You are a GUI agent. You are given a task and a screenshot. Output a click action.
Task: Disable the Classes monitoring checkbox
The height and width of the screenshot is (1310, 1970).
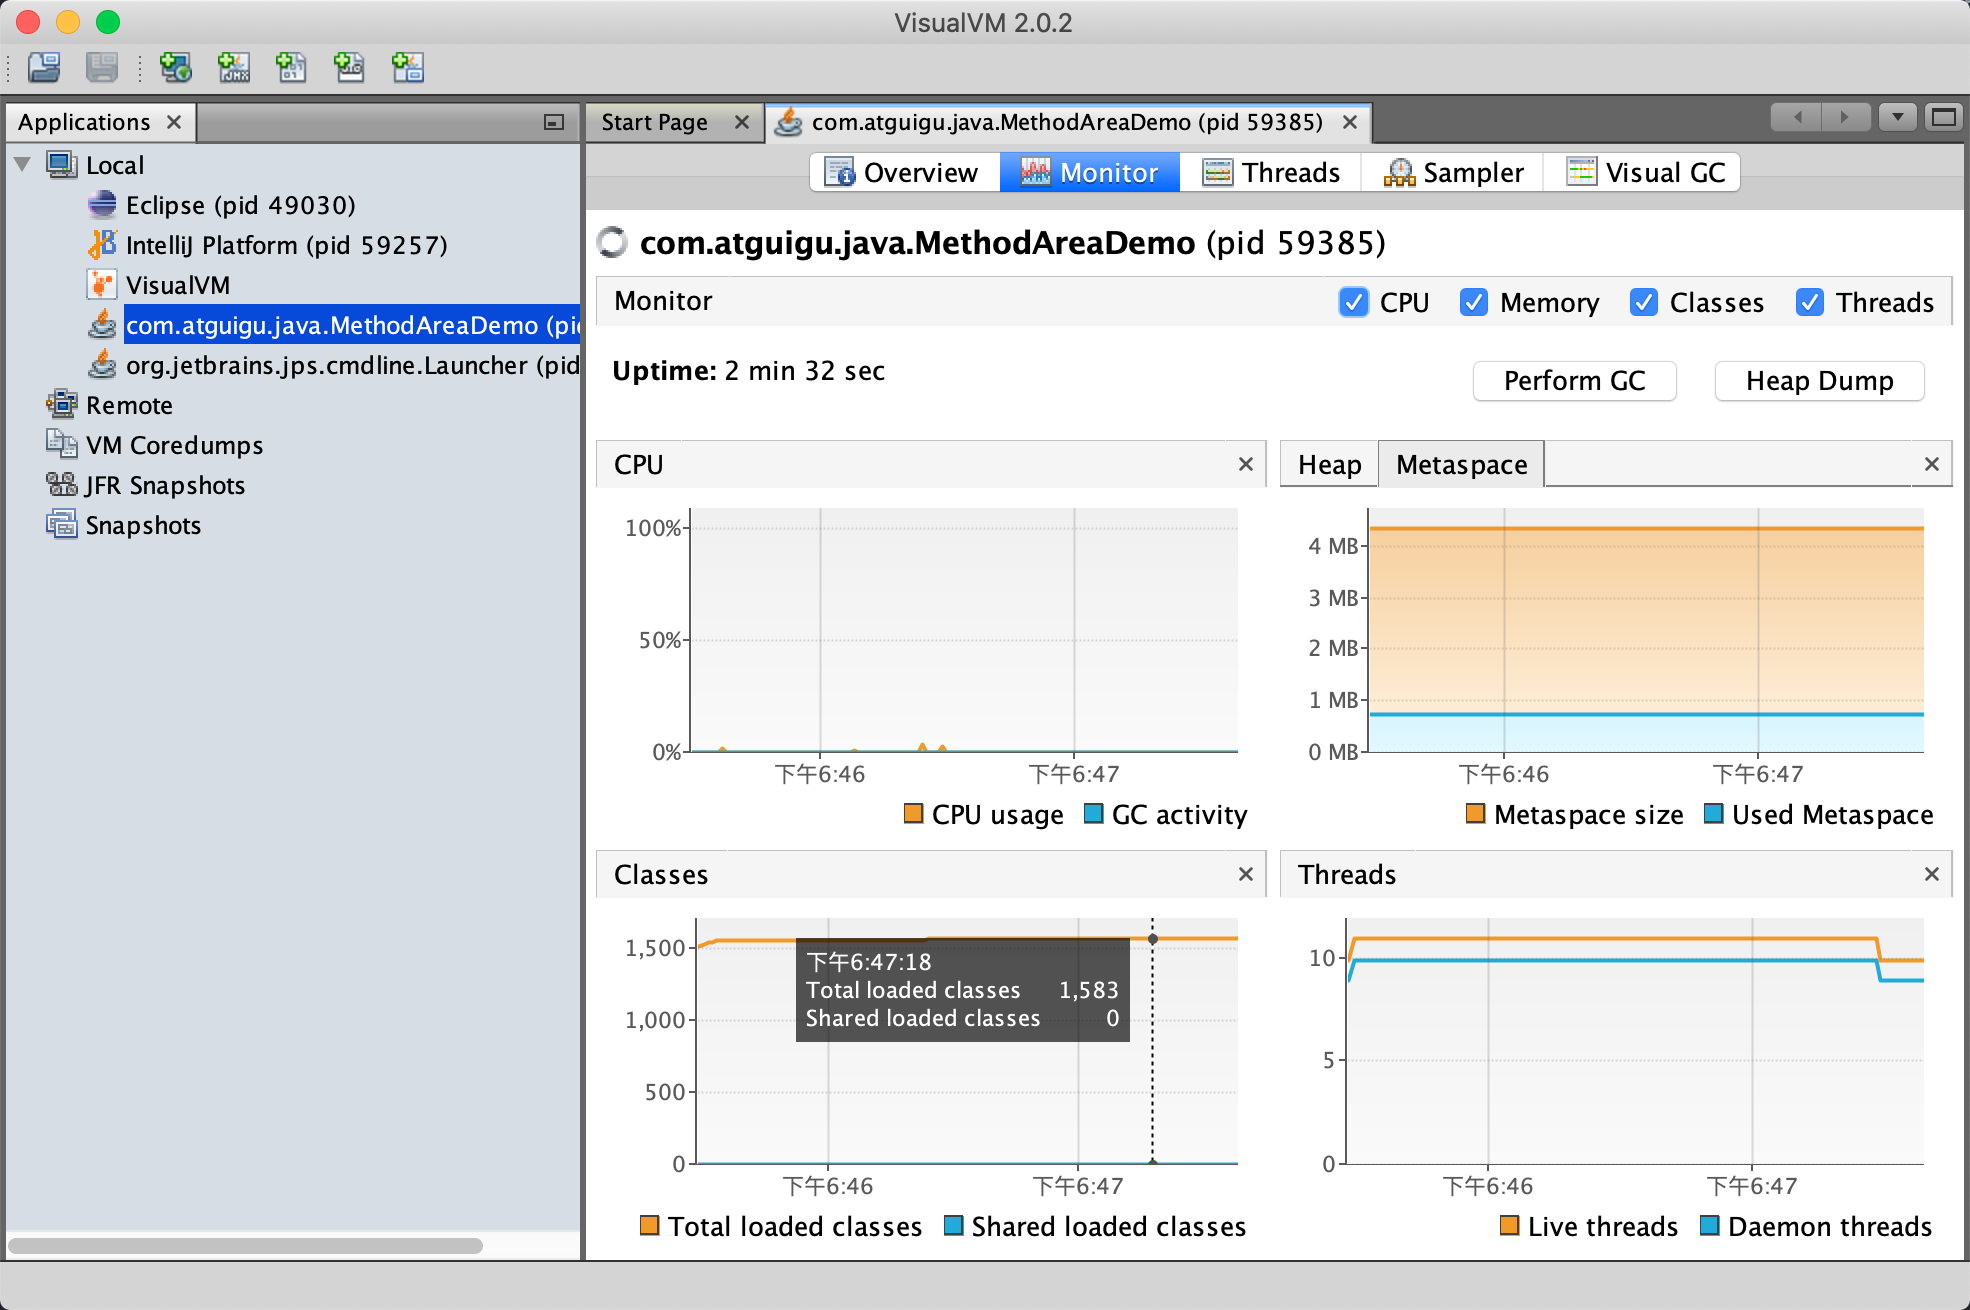click(1644, 302)
